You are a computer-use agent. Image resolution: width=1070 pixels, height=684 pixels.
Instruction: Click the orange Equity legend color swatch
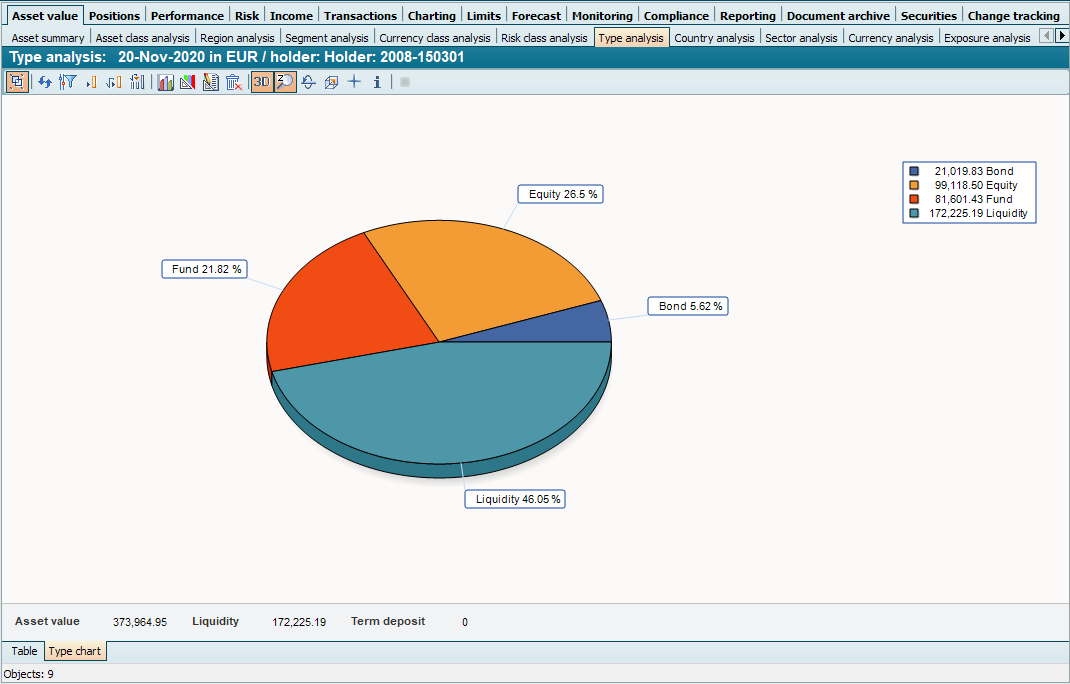point(913,185)
